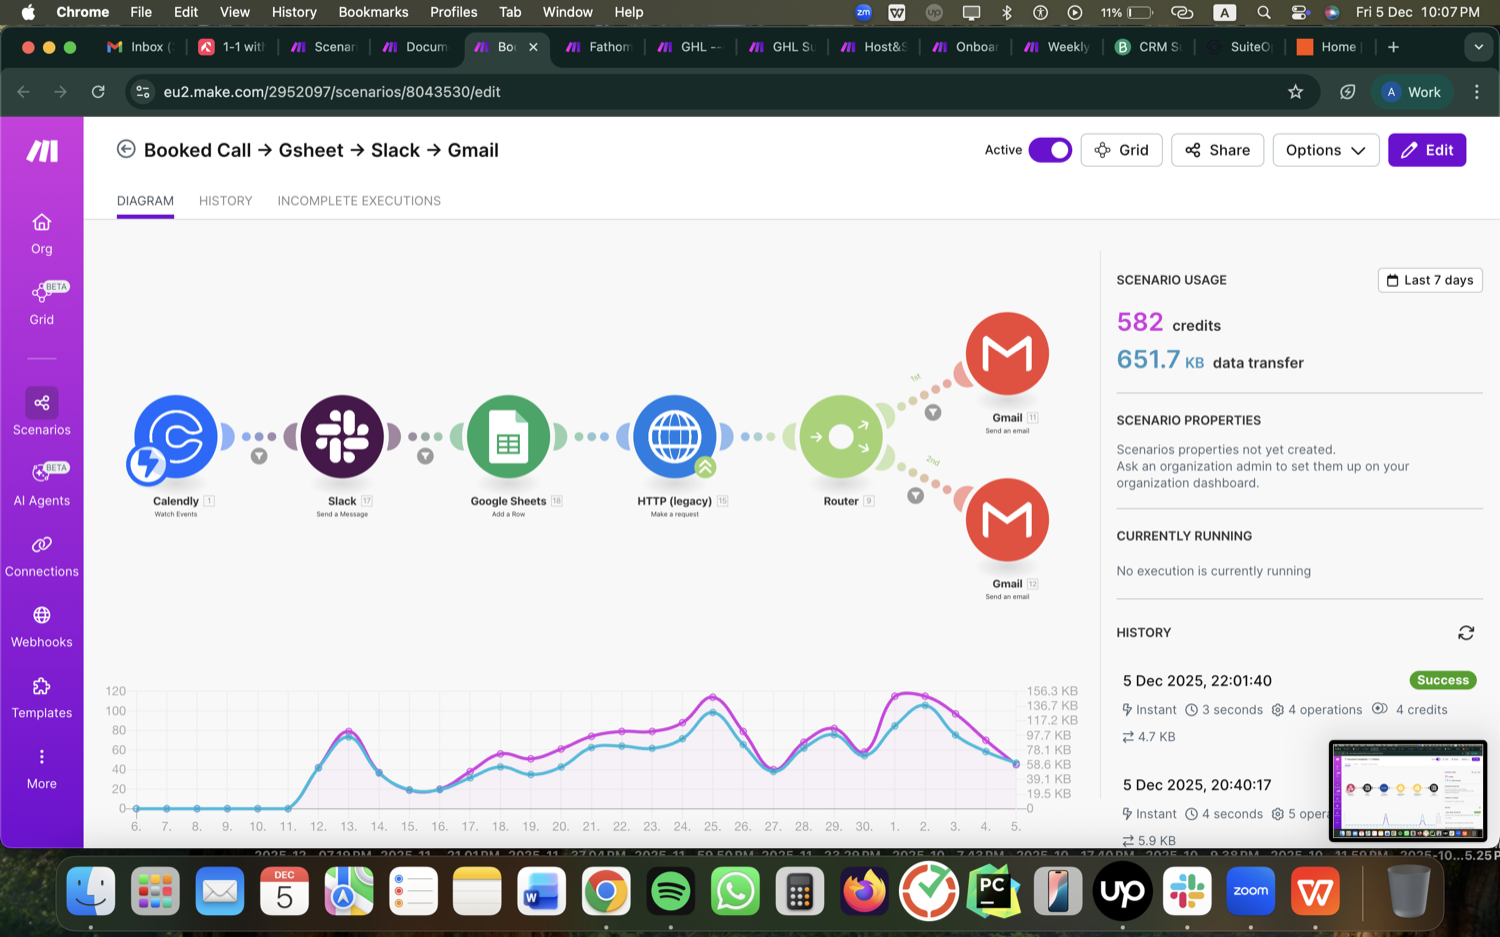The height and width of the screenshot is (937, 1500).
Task: Open the HTTP (legacy) module
Action: point(675,436)
